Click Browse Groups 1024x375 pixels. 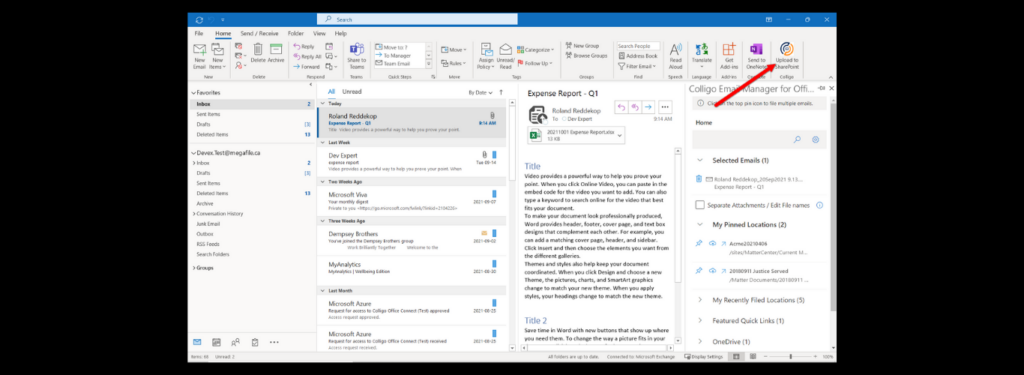[586, 56]
